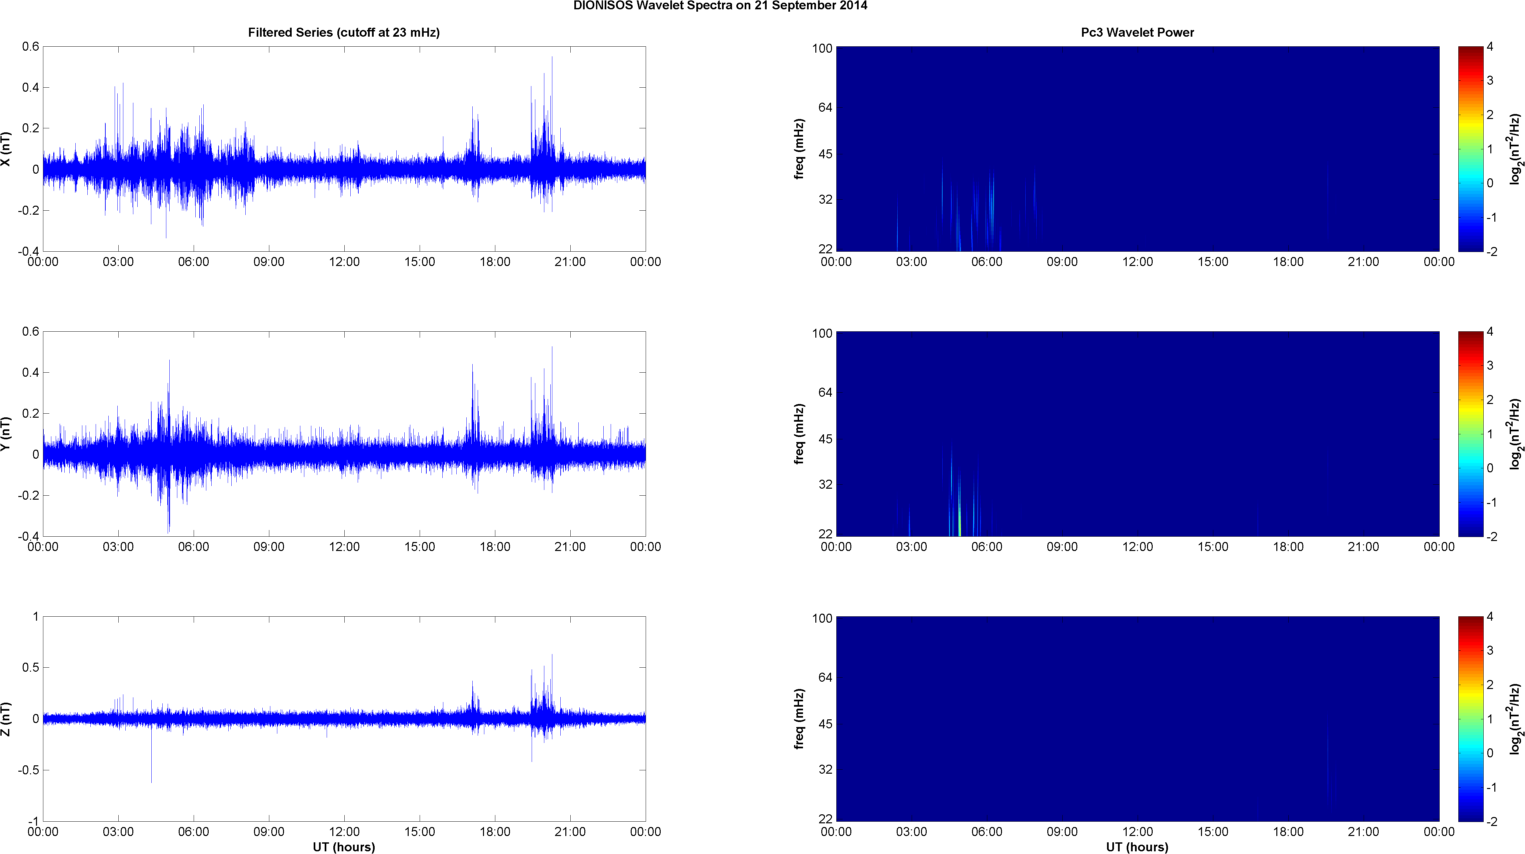Pick the X wavelet plot color bar
1525x854 pixels.
[x=1470, y=149]
